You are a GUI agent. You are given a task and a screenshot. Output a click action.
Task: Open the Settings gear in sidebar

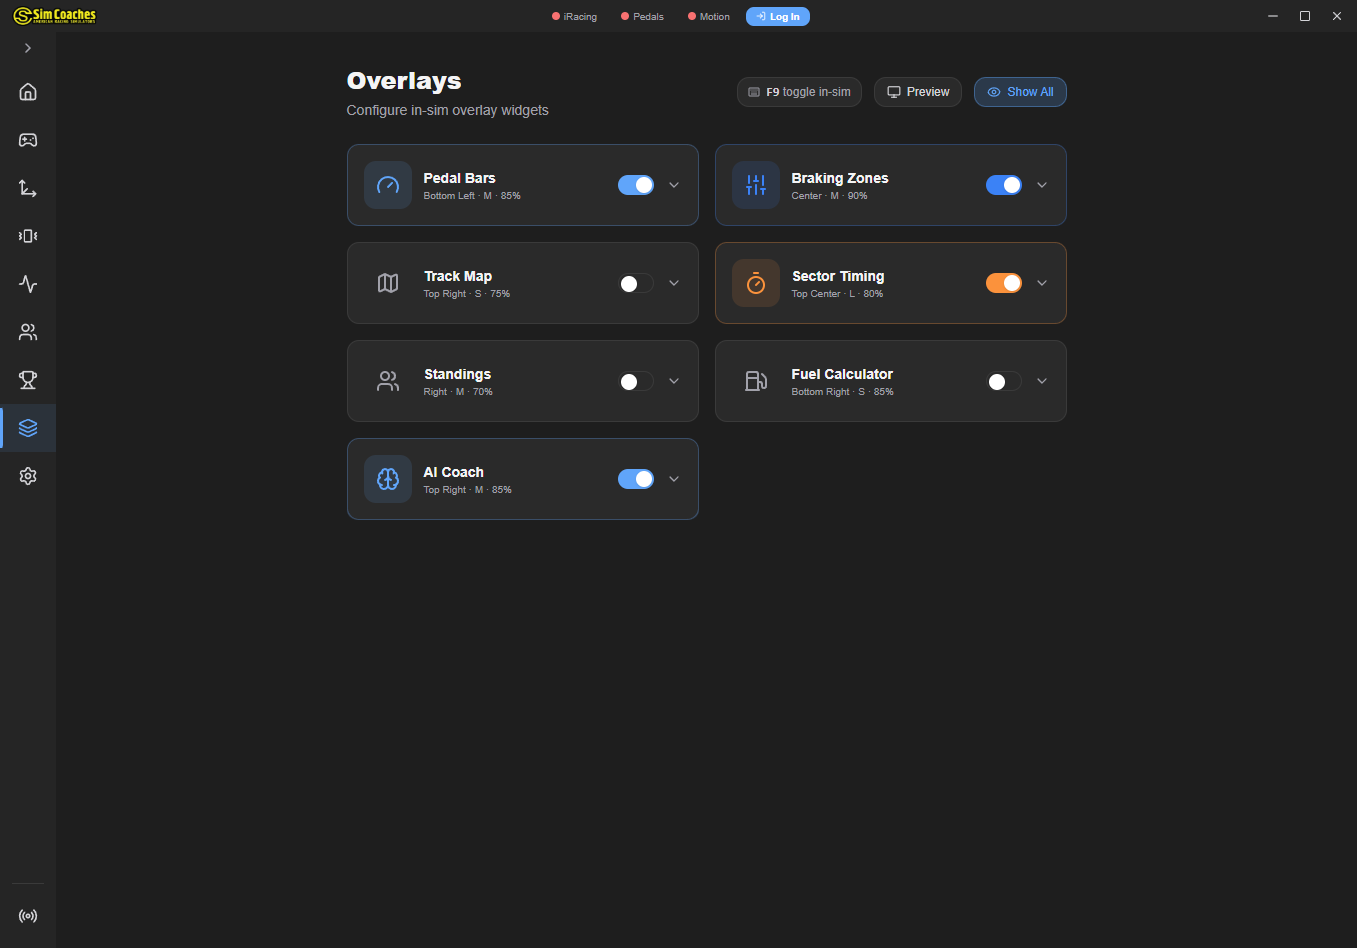[27, 475]
